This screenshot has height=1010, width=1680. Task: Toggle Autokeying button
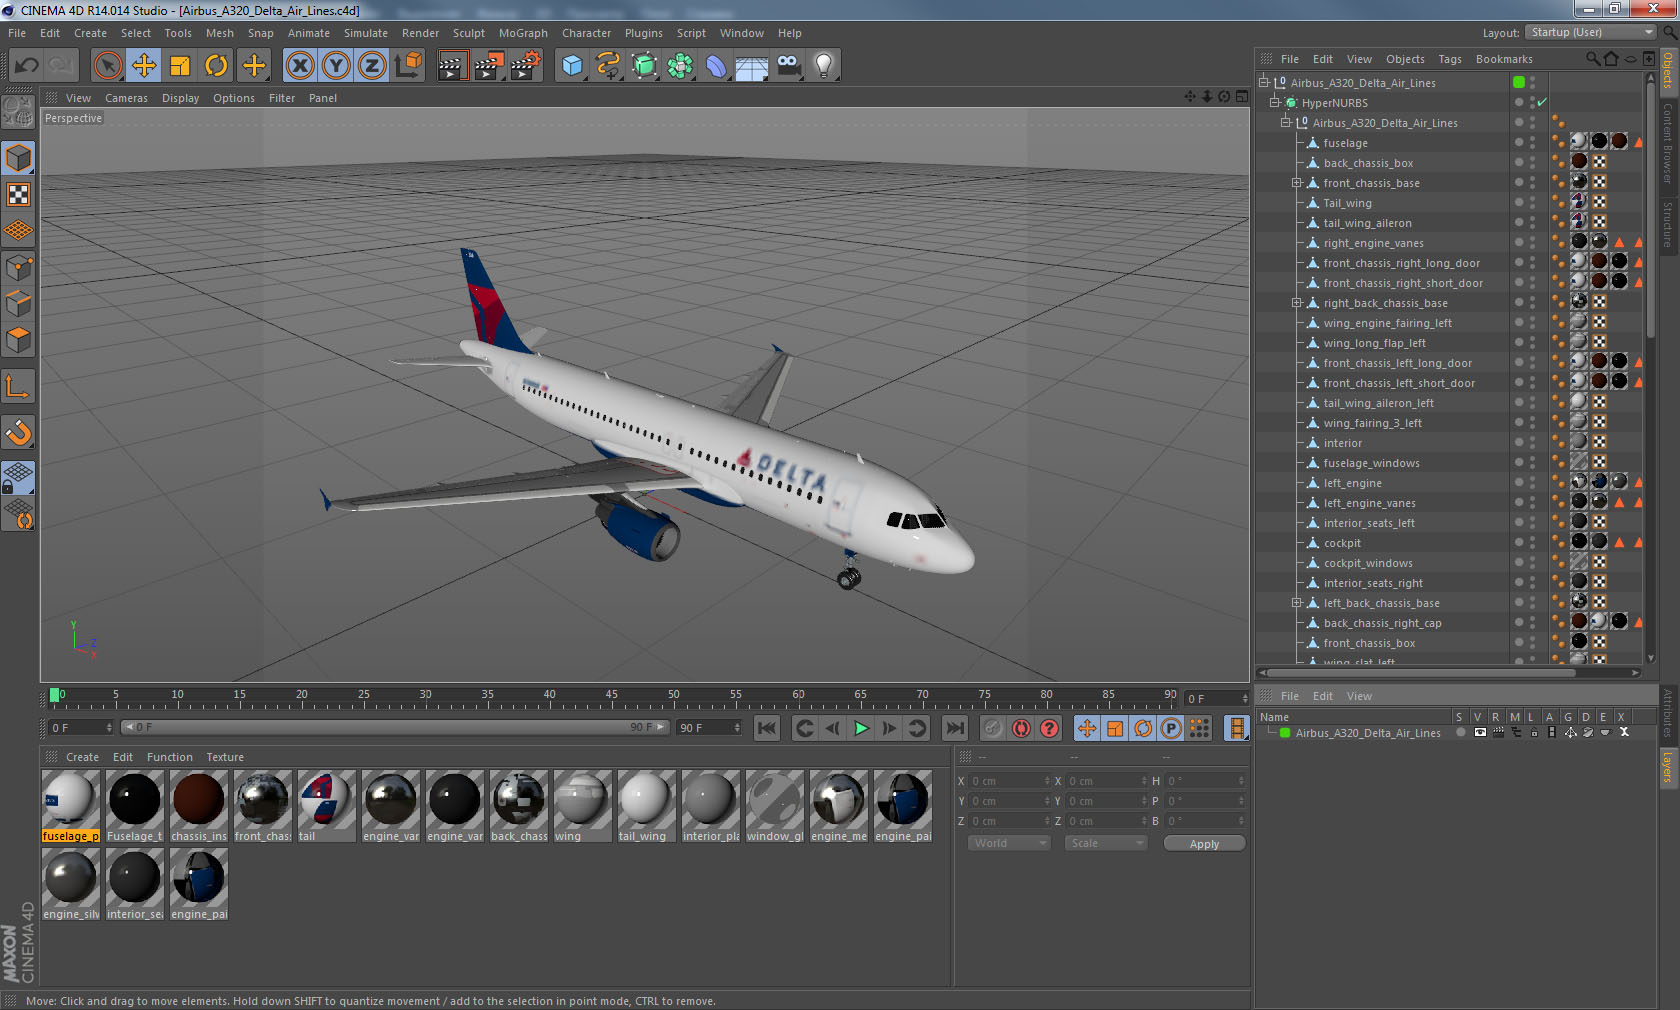(1021, 728)
